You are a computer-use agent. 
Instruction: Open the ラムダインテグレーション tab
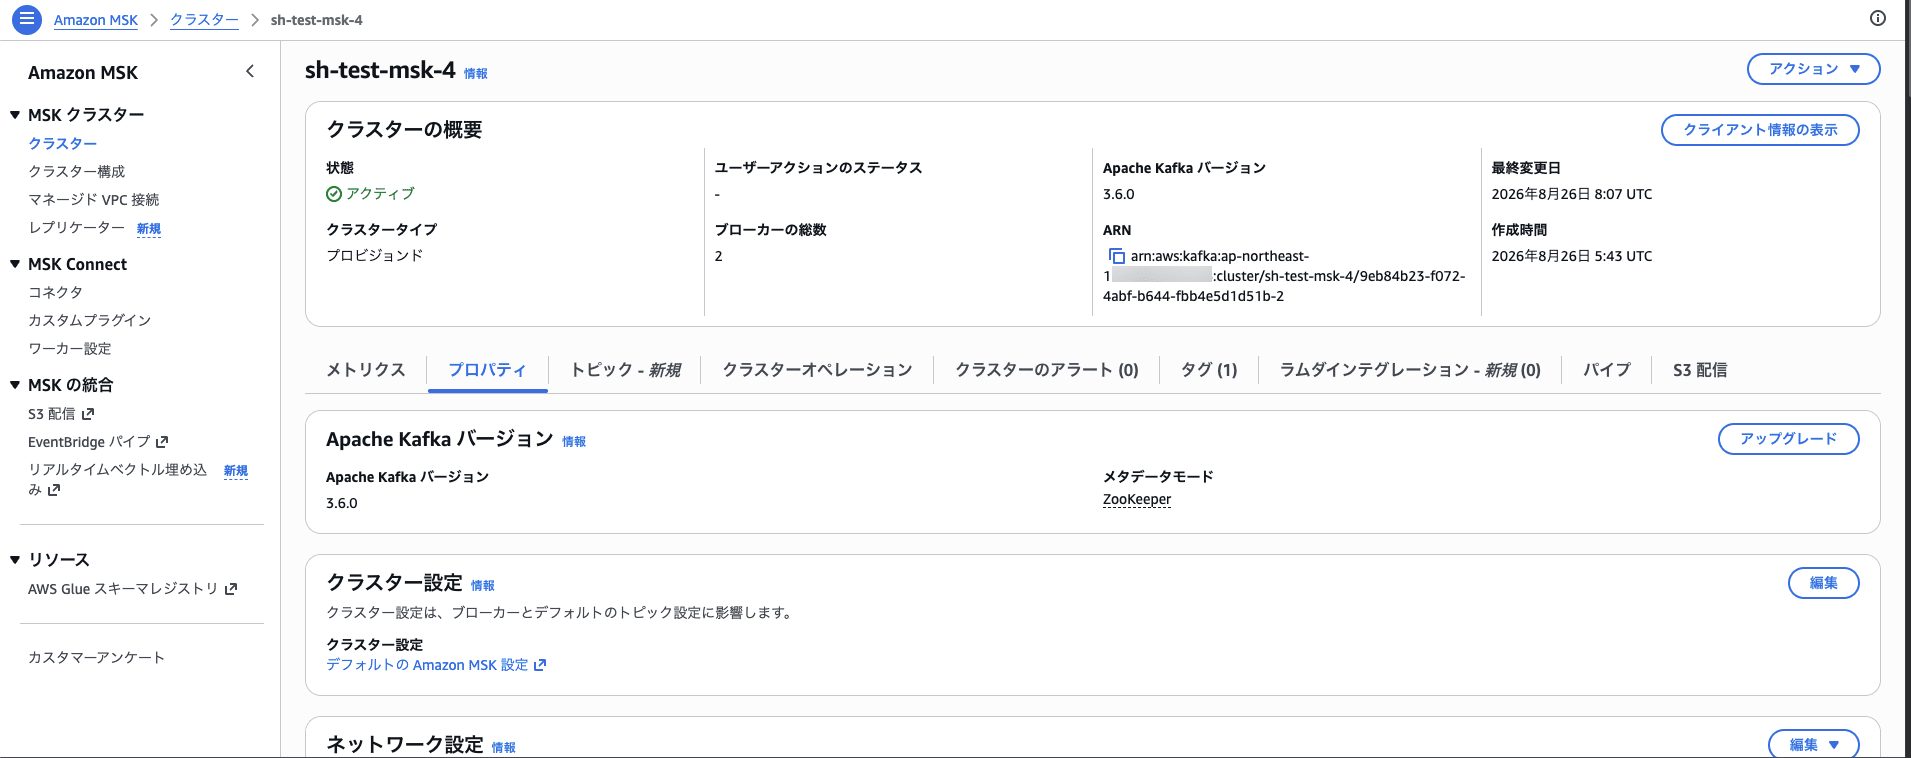tap(1410, 370)
